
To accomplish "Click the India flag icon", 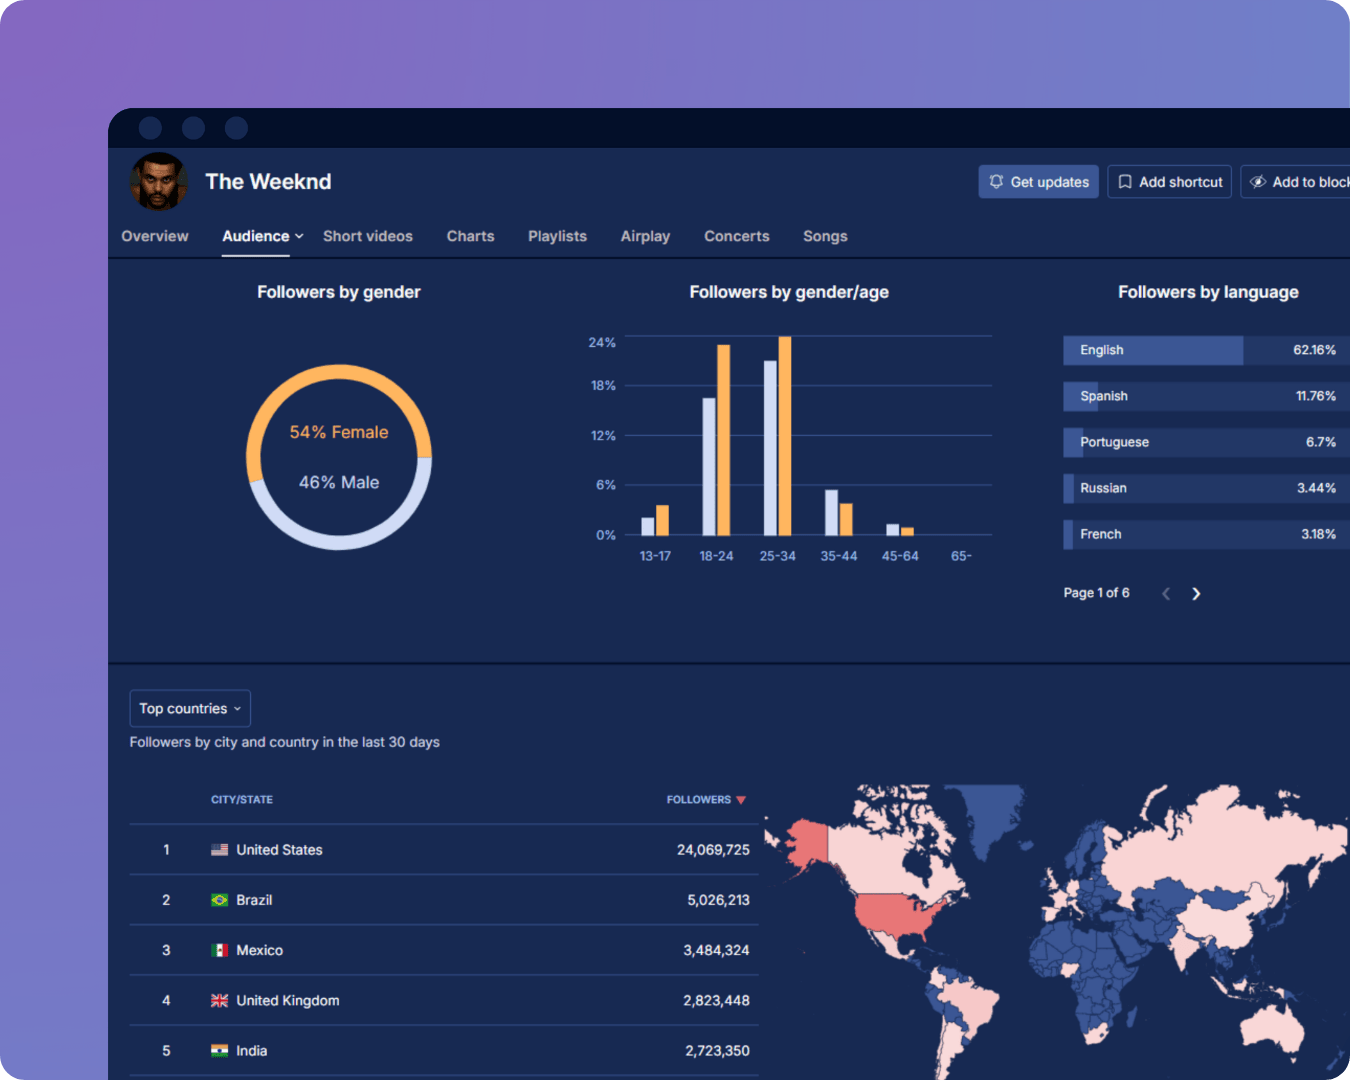I will (219, 1050).
